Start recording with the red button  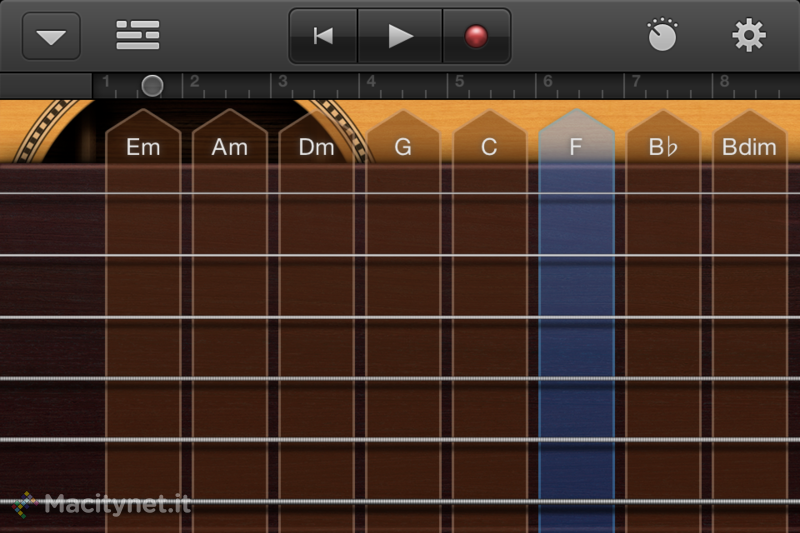476,36
